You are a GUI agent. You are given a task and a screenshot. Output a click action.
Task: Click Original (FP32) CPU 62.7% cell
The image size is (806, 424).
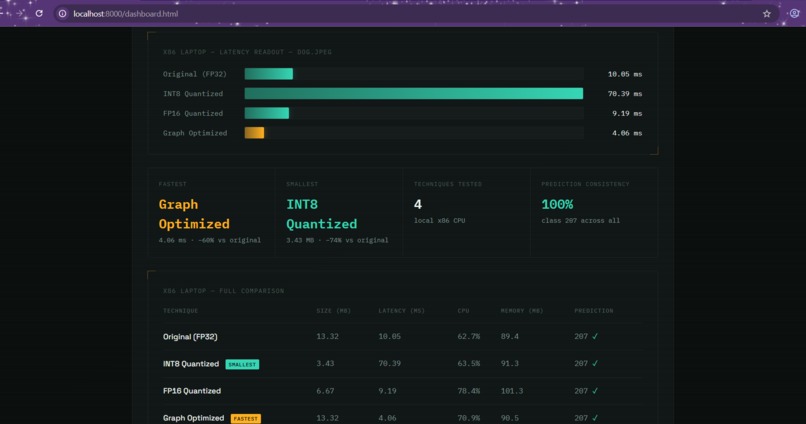[468, 337]
